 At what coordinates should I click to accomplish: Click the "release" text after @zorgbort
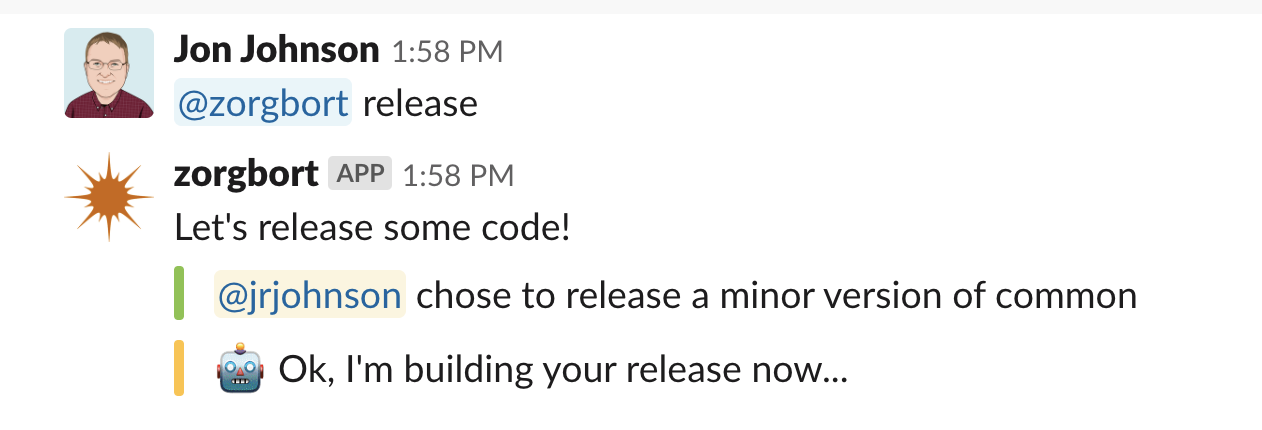(420, 103)
